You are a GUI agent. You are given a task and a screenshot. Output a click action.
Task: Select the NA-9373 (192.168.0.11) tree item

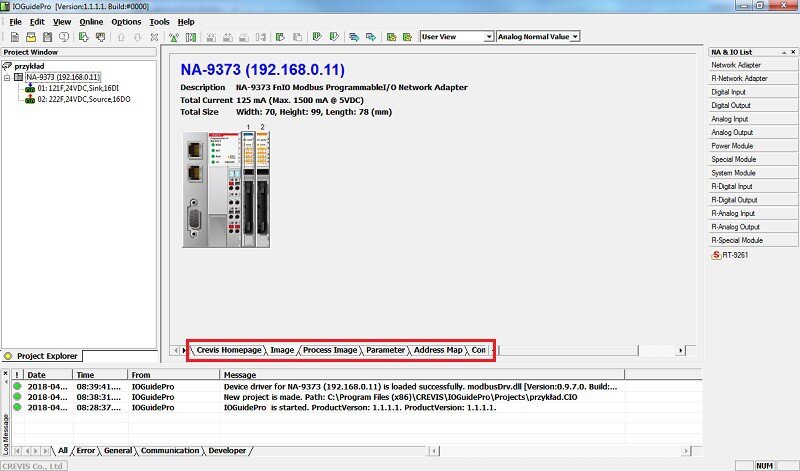[x=63, y=77]
